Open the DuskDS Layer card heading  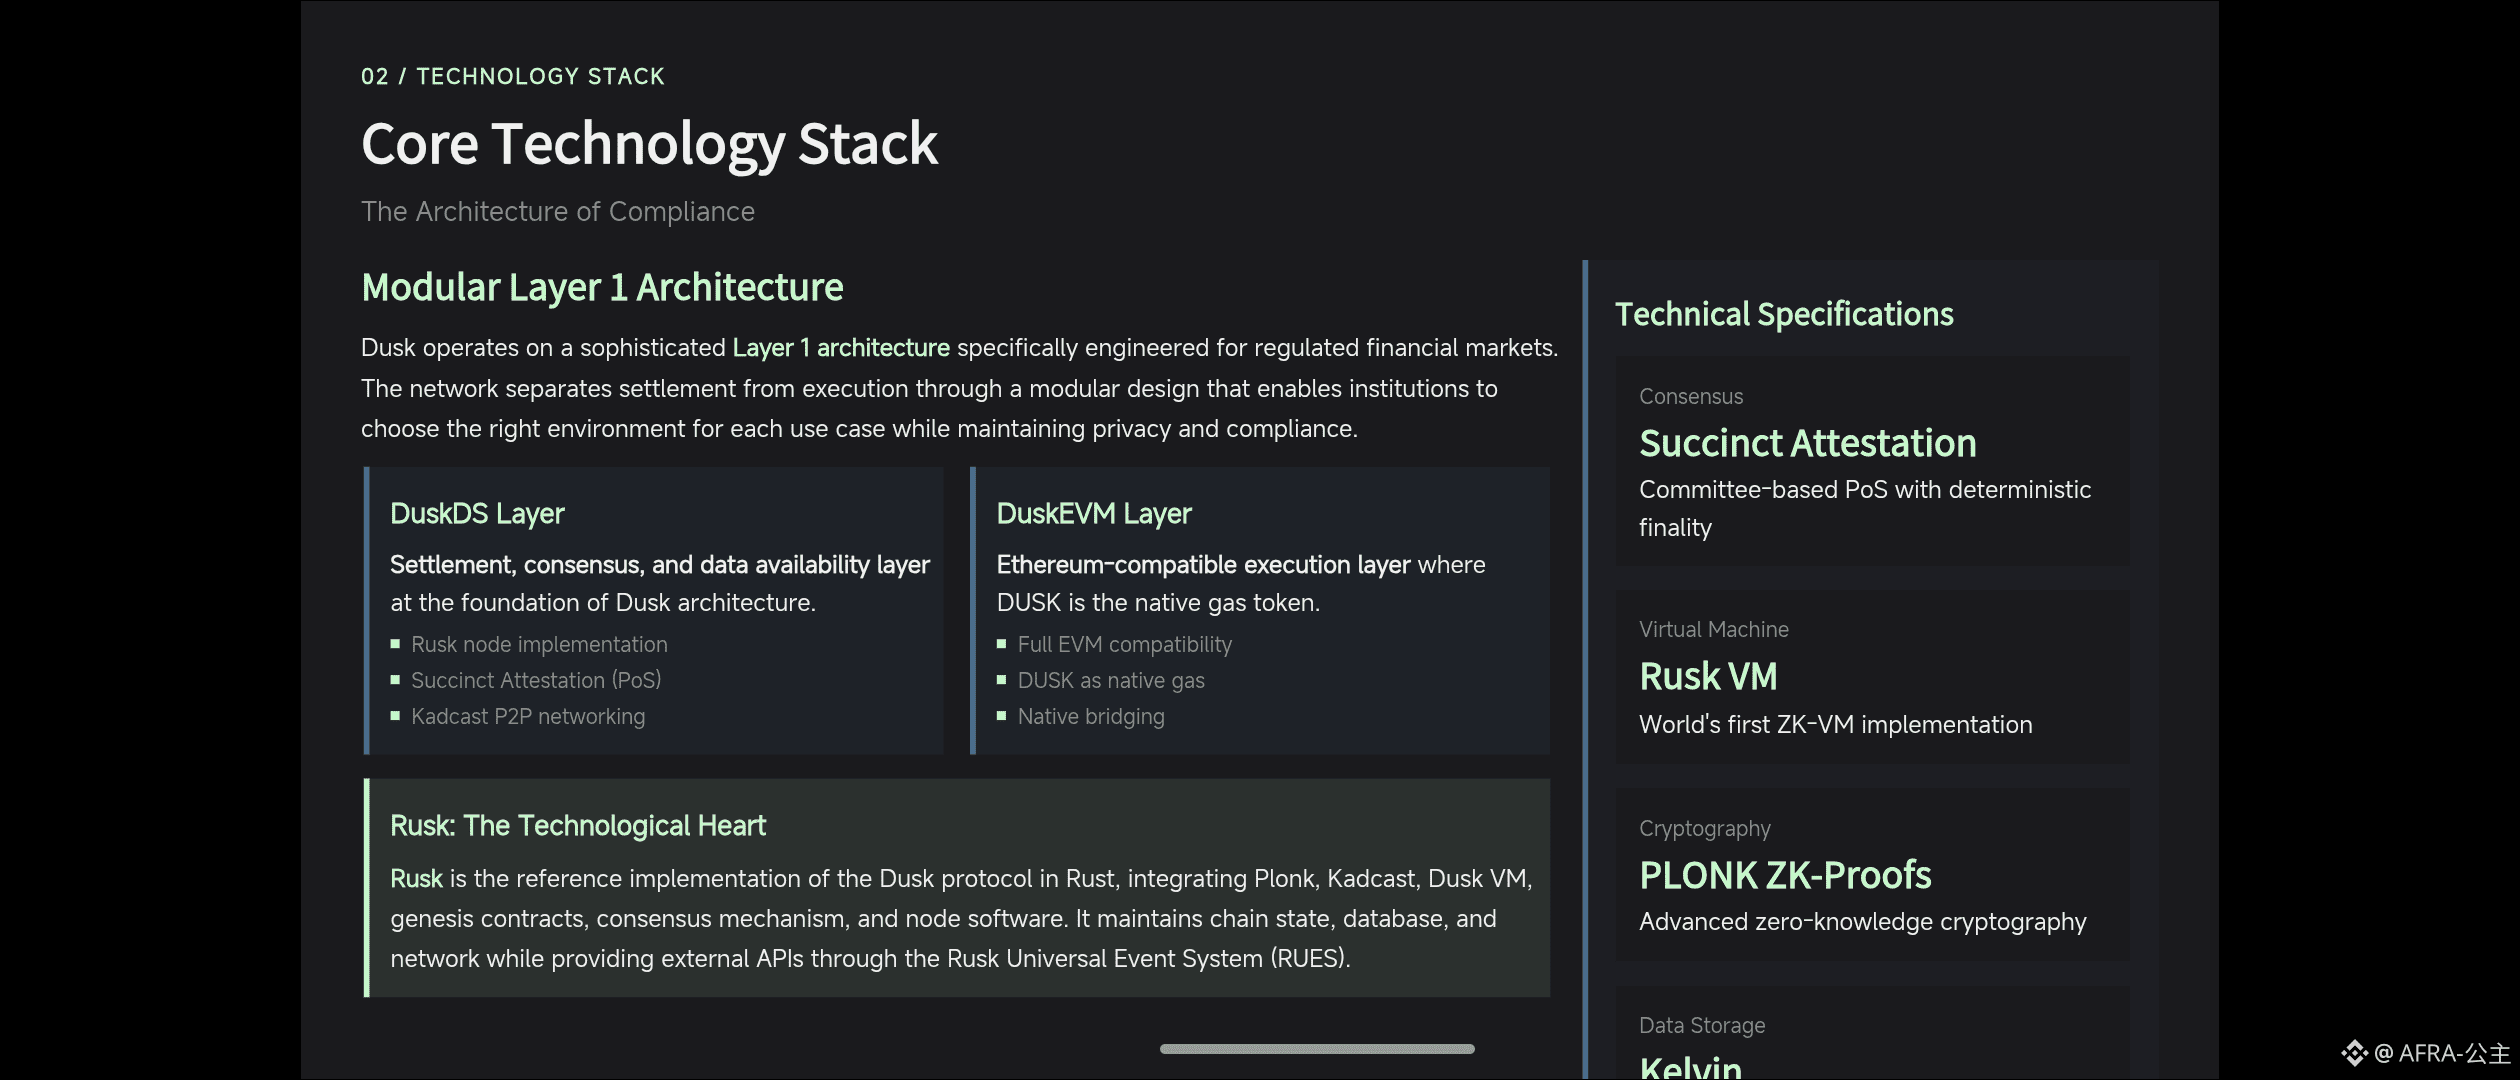point(477,514)
